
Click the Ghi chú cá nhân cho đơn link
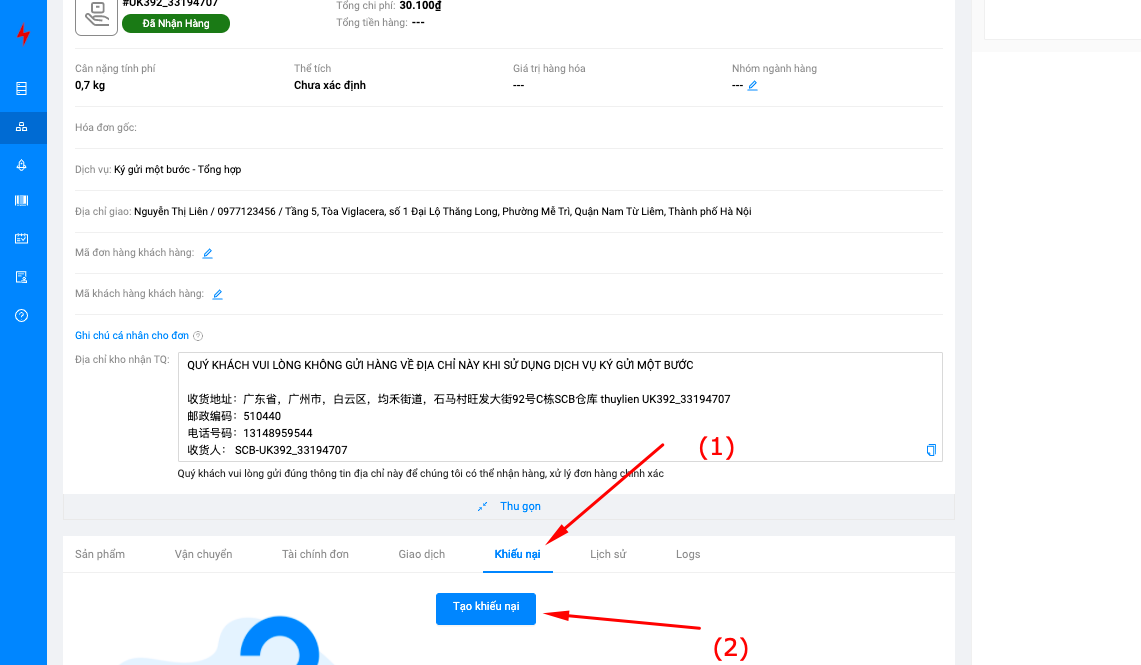coord(132,336)
